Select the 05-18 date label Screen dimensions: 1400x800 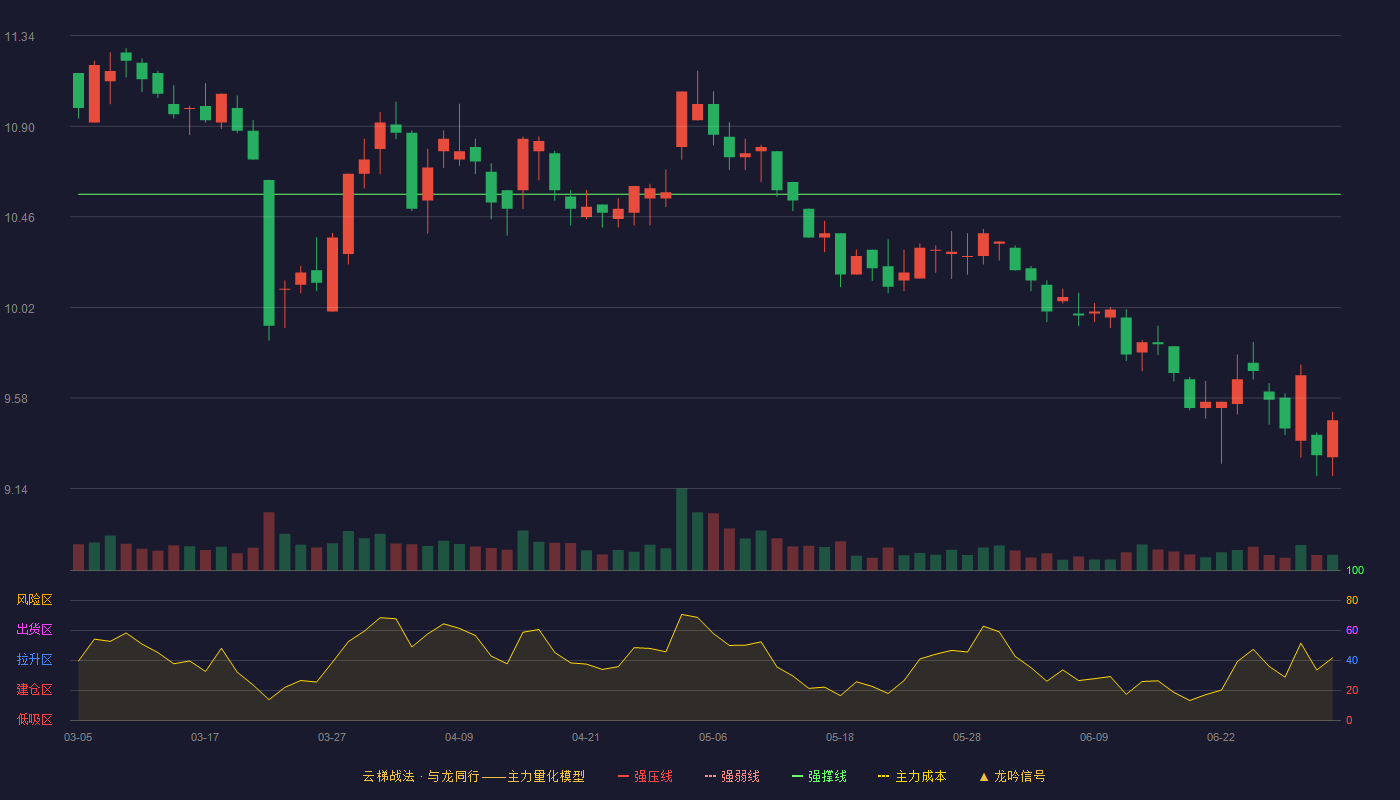tap(840, 737)
